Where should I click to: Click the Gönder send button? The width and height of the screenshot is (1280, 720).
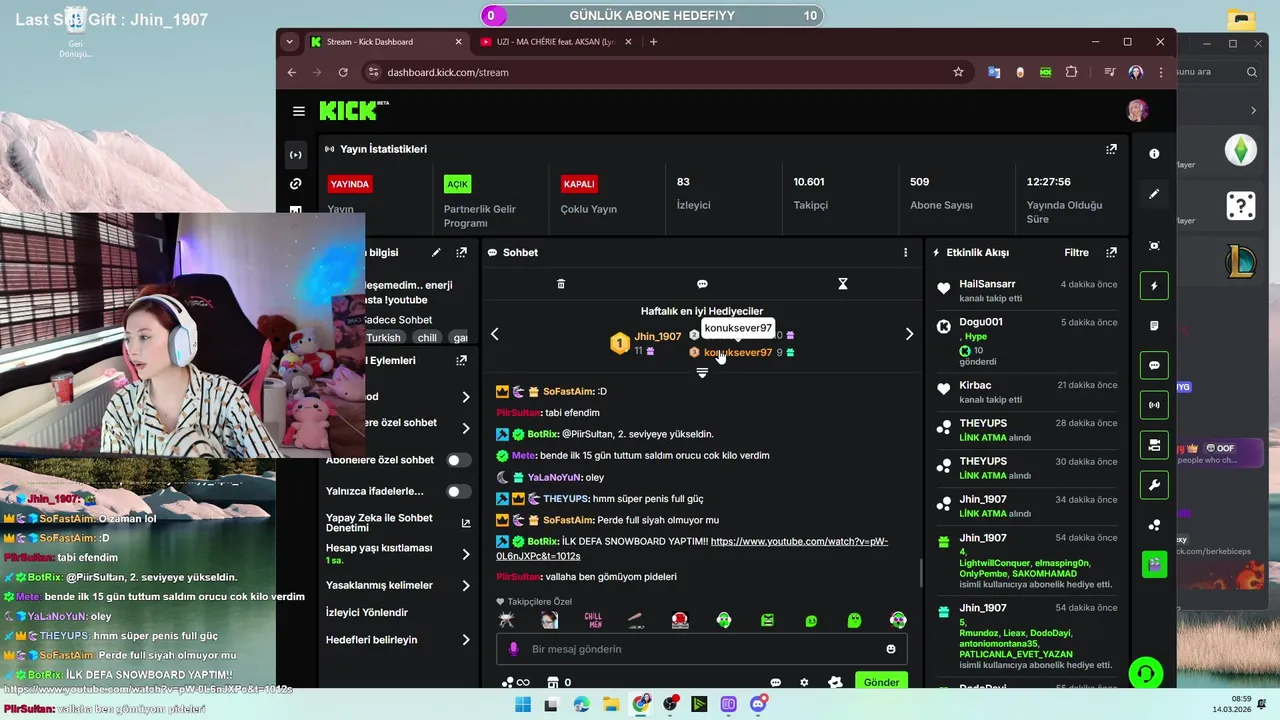click(881, 682)
